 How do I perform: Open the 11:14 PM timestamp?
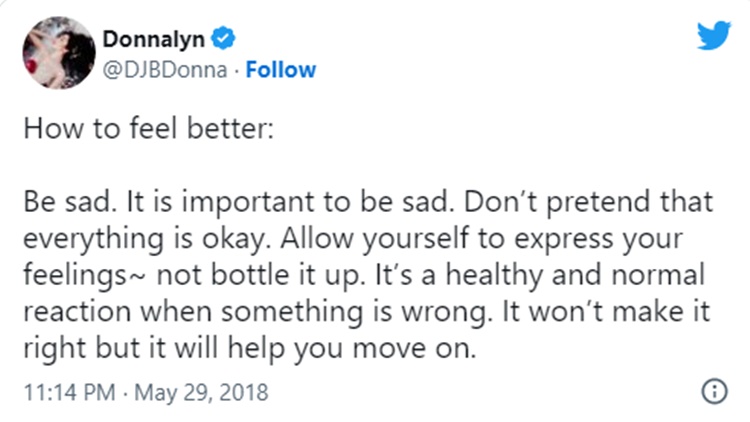(70, 392)
